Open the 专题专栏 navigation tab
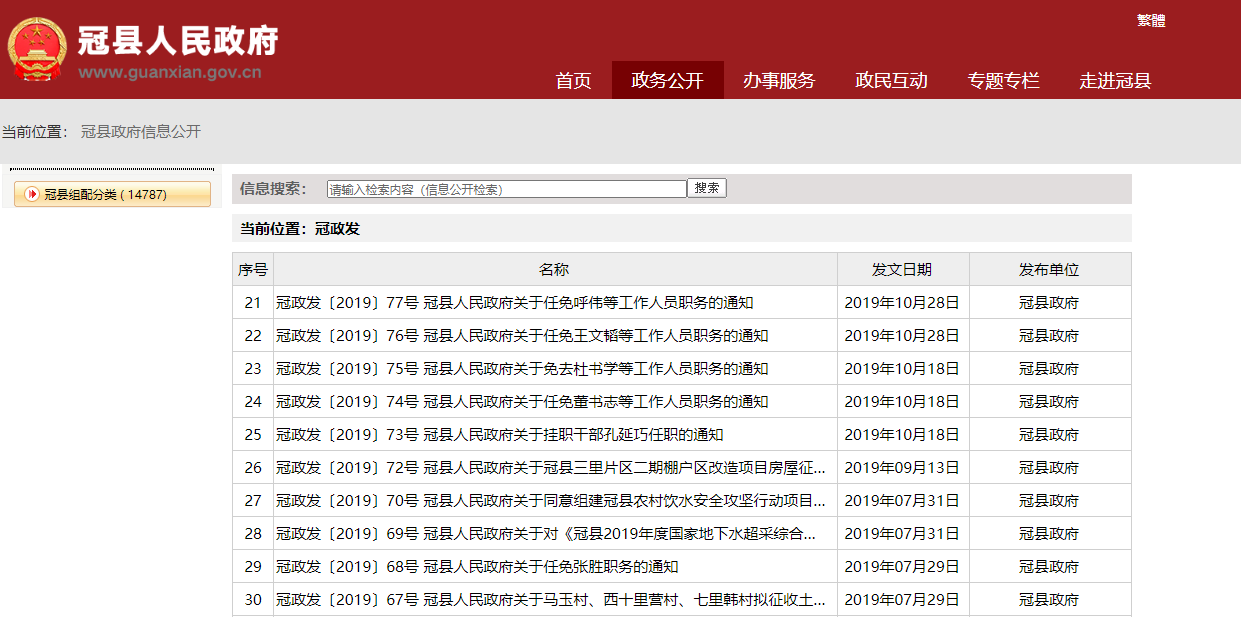Screen dimensions: 1241x617 click(x=1004, y=81)
